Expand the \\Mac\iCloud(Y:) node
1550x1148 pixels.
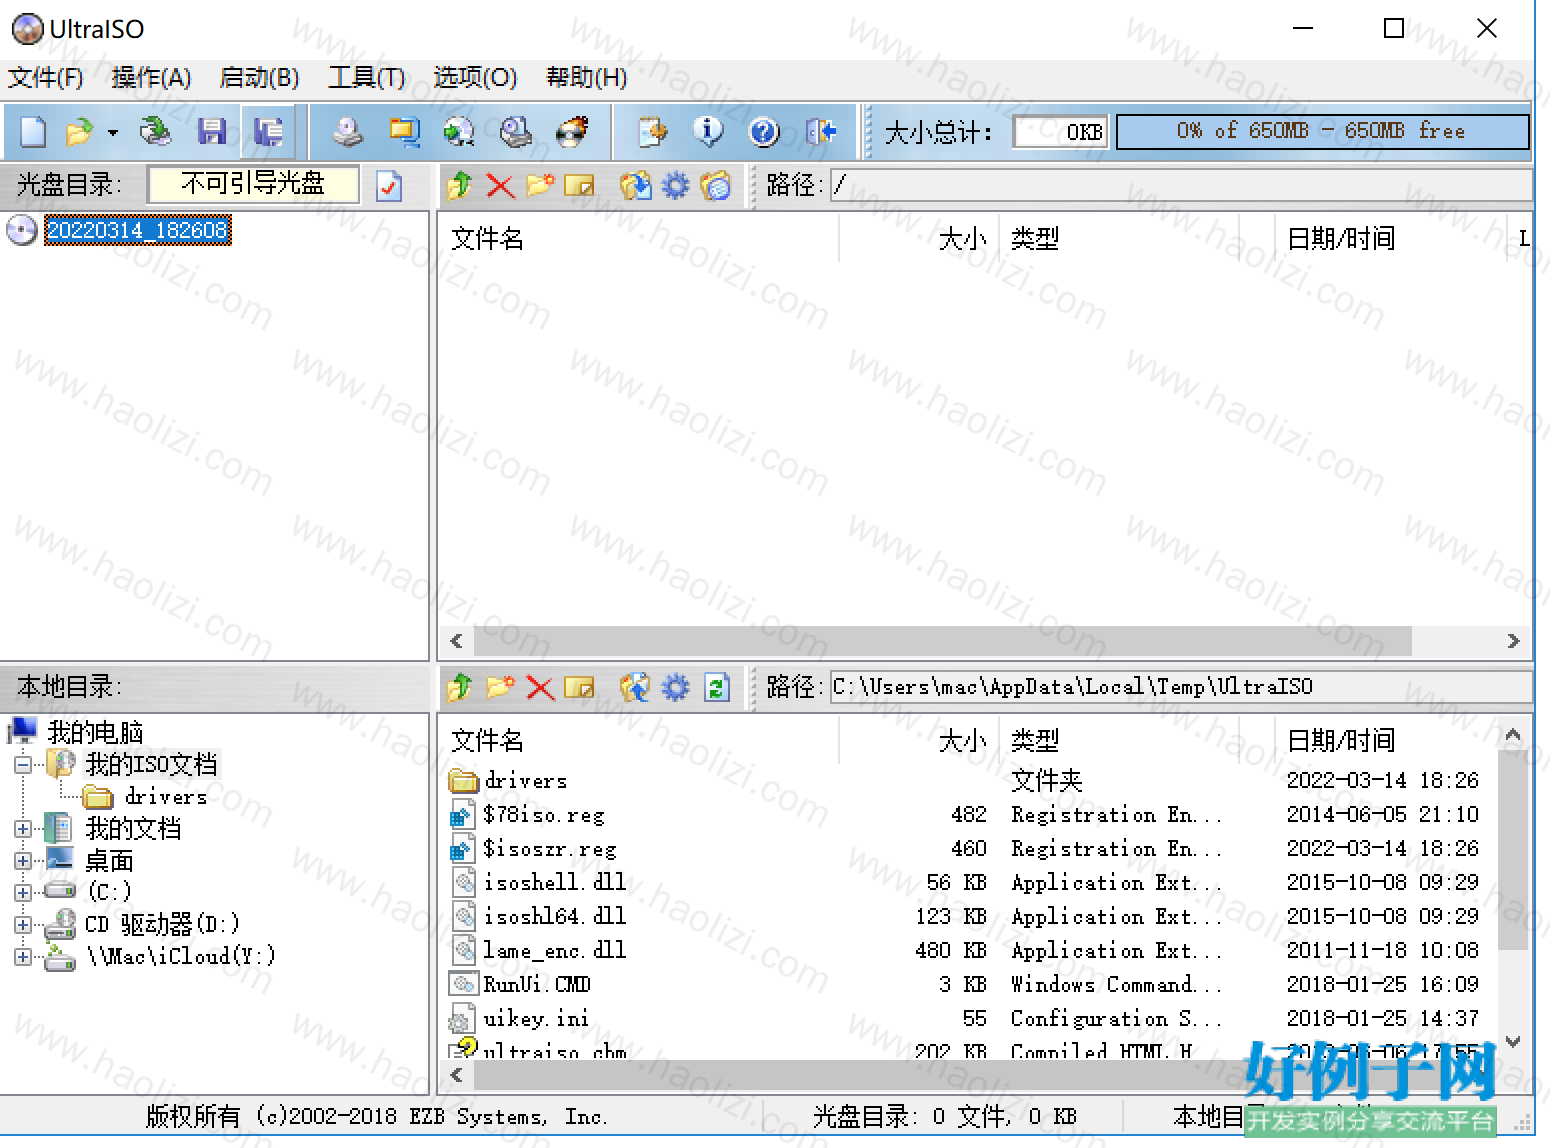[23, 957]
